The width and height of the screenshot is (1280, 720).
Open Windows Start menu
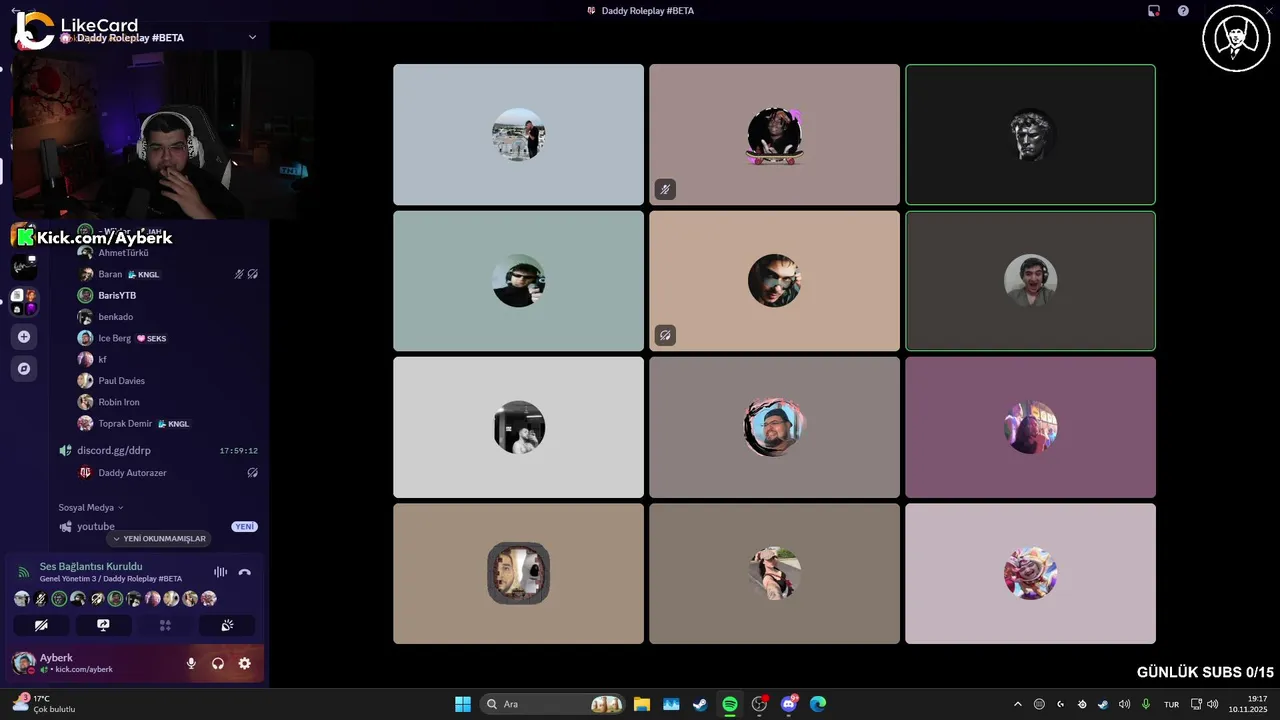coord(463,704)
